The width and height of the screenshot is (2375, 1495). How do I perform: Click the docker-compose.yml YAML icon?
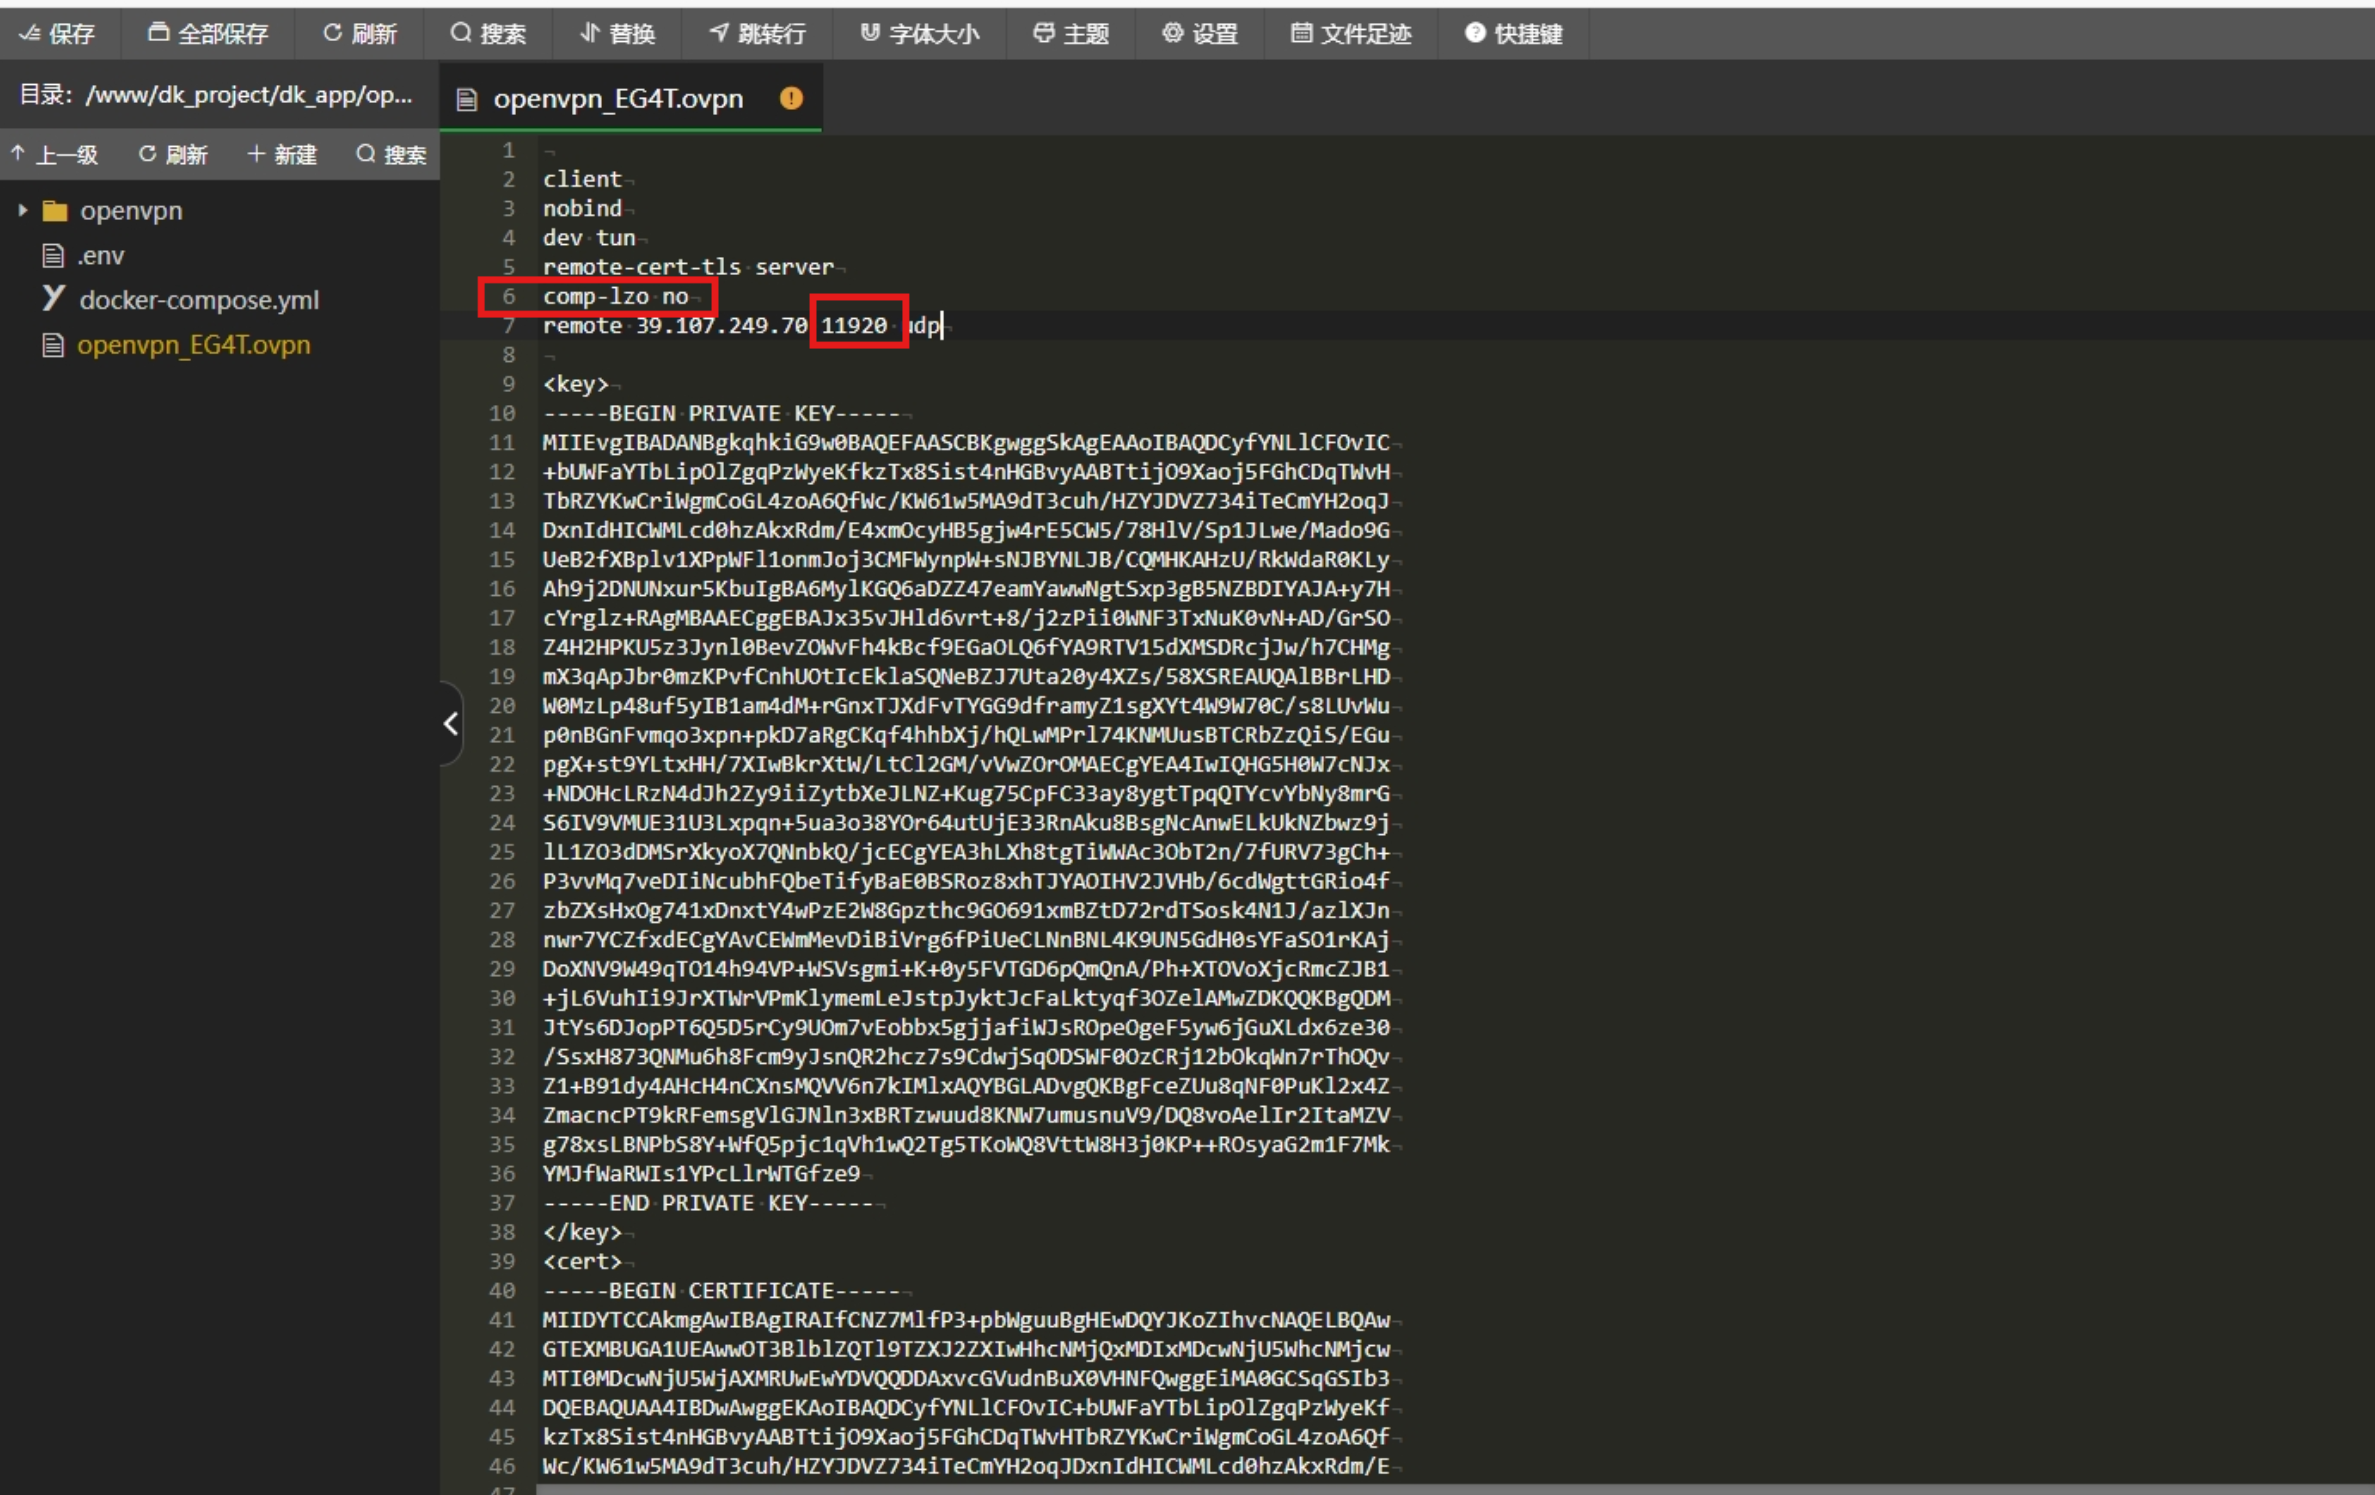[53, 299]
